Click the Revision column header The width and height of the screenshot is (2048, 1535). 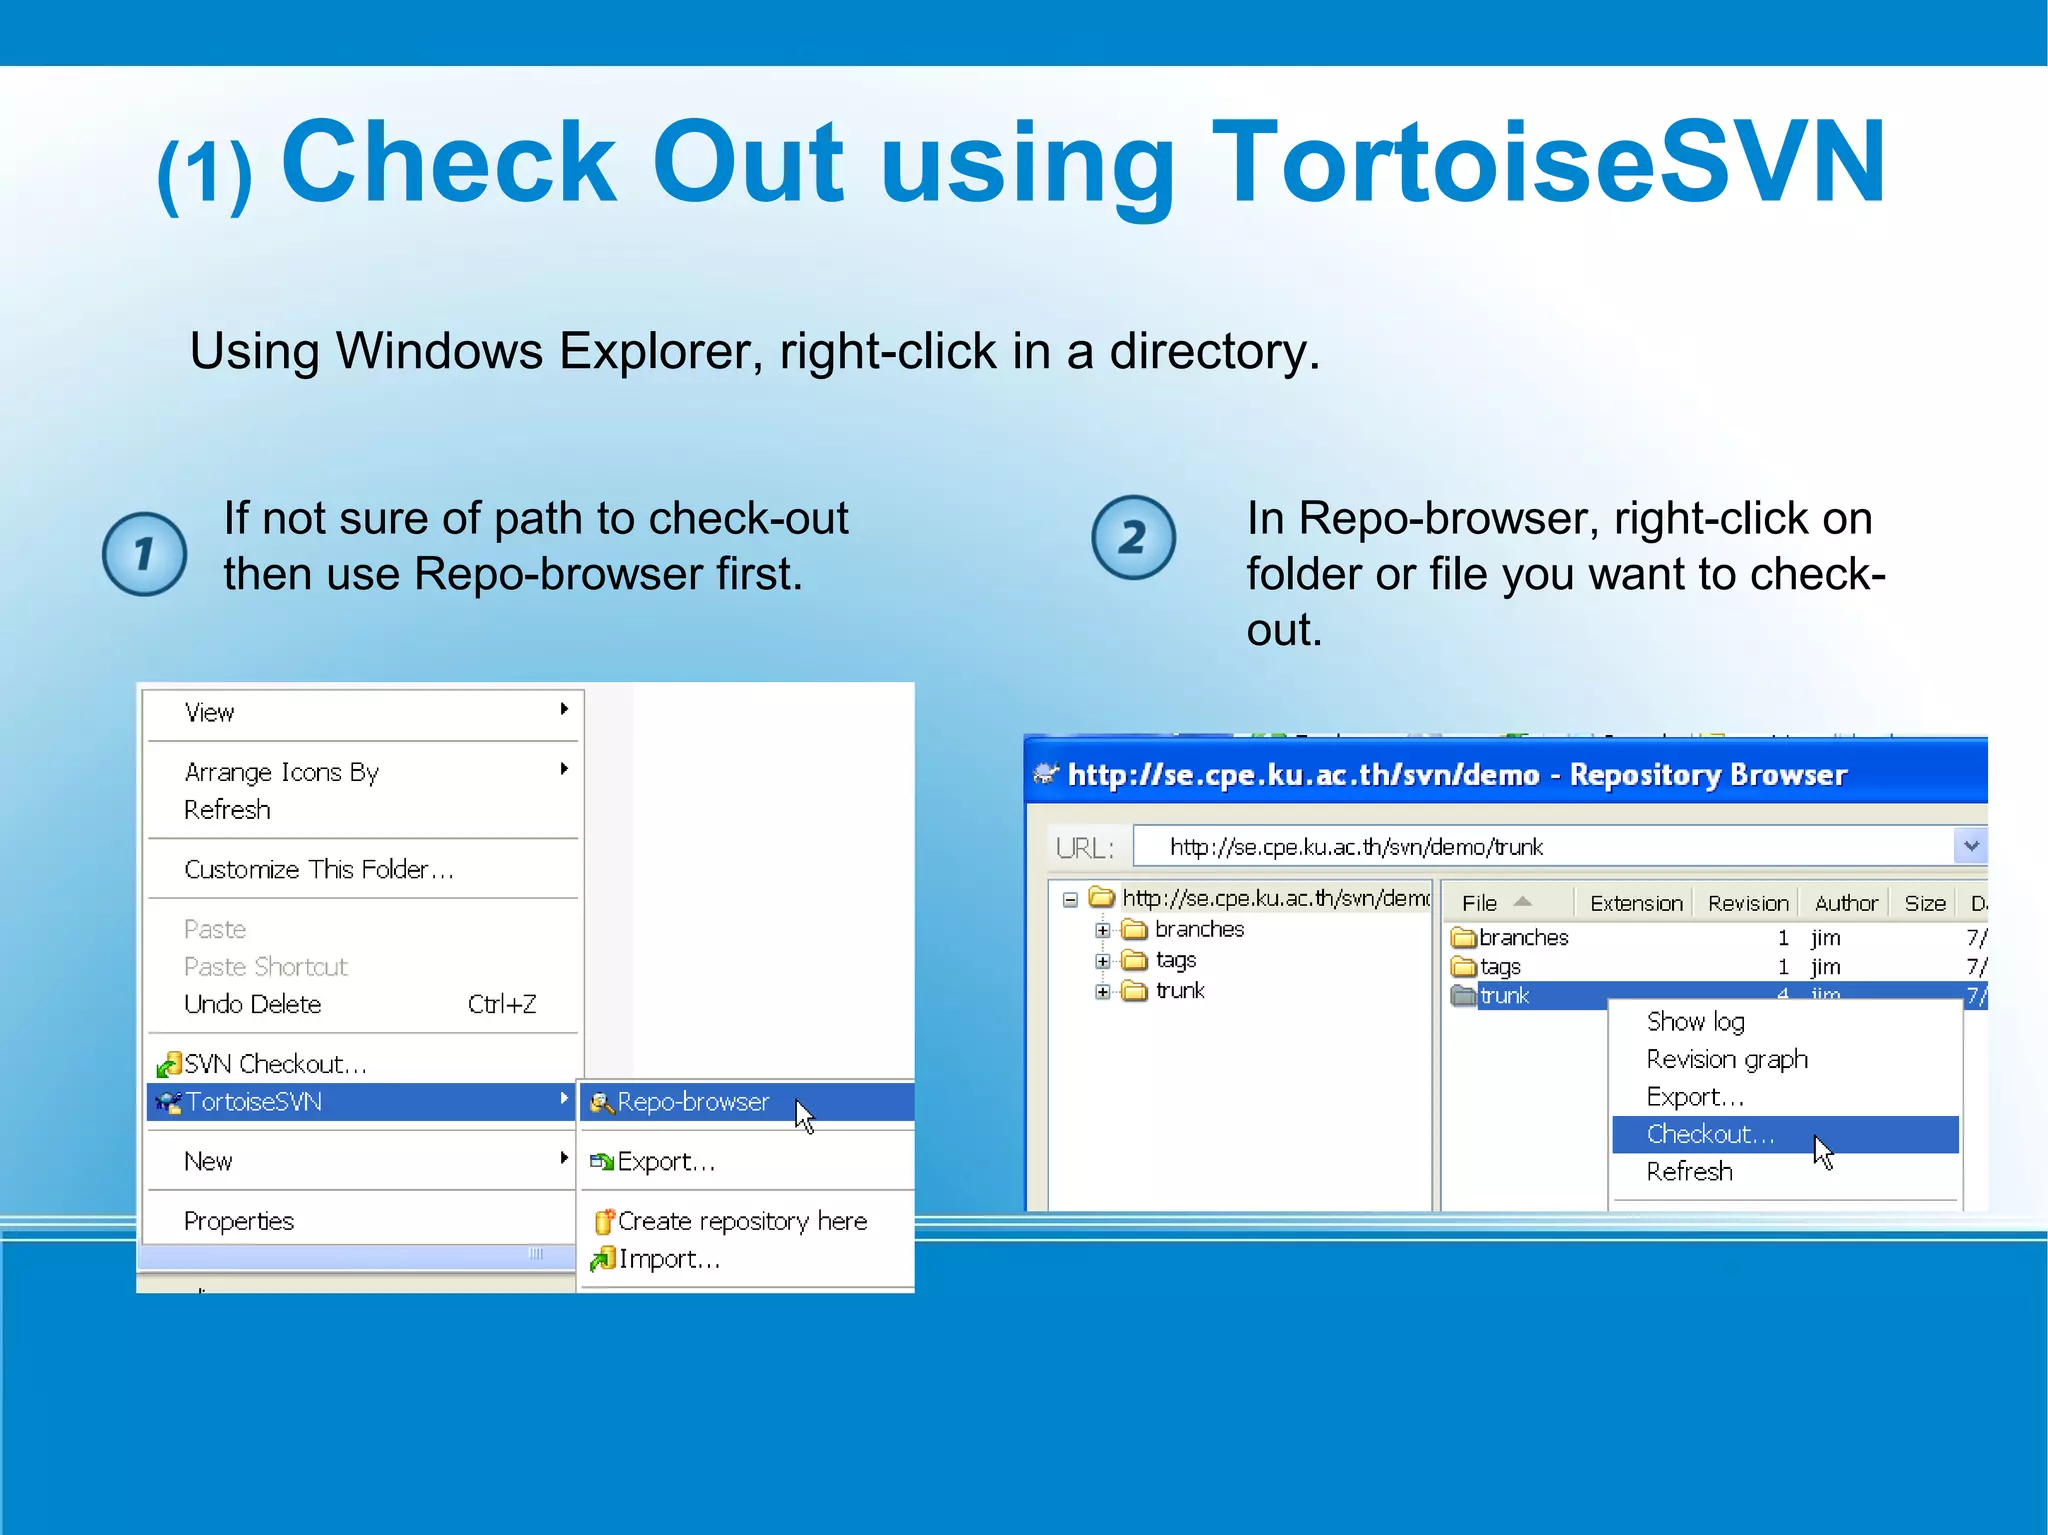pyautogui.click(x=1747, y=903)
